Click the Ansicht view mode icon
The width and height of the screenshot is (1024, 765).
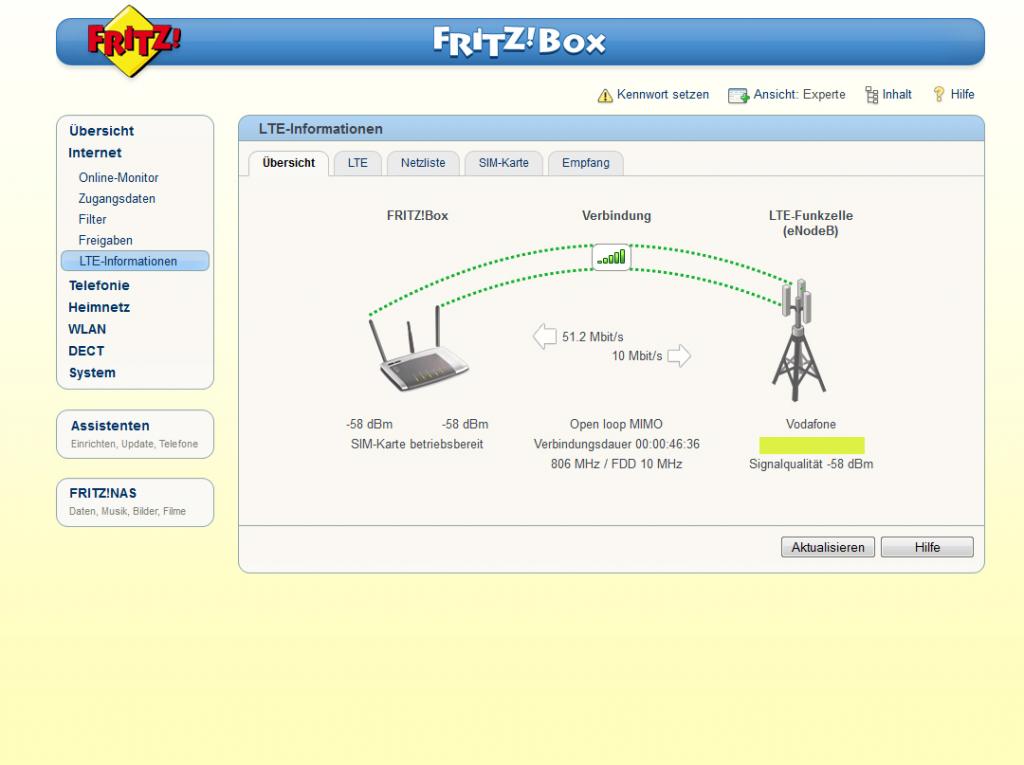point(738,95)
